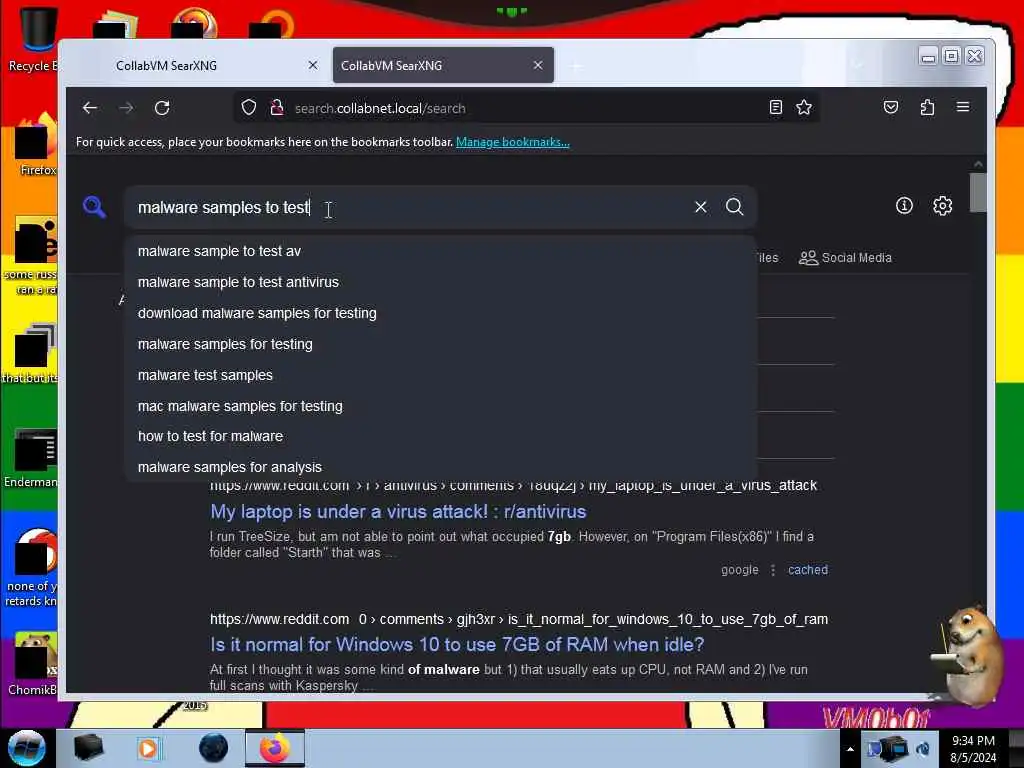1024x768 pixels.
Task: Select the active CollabVM SearXNG tab
Action: [x=443, y=65]
